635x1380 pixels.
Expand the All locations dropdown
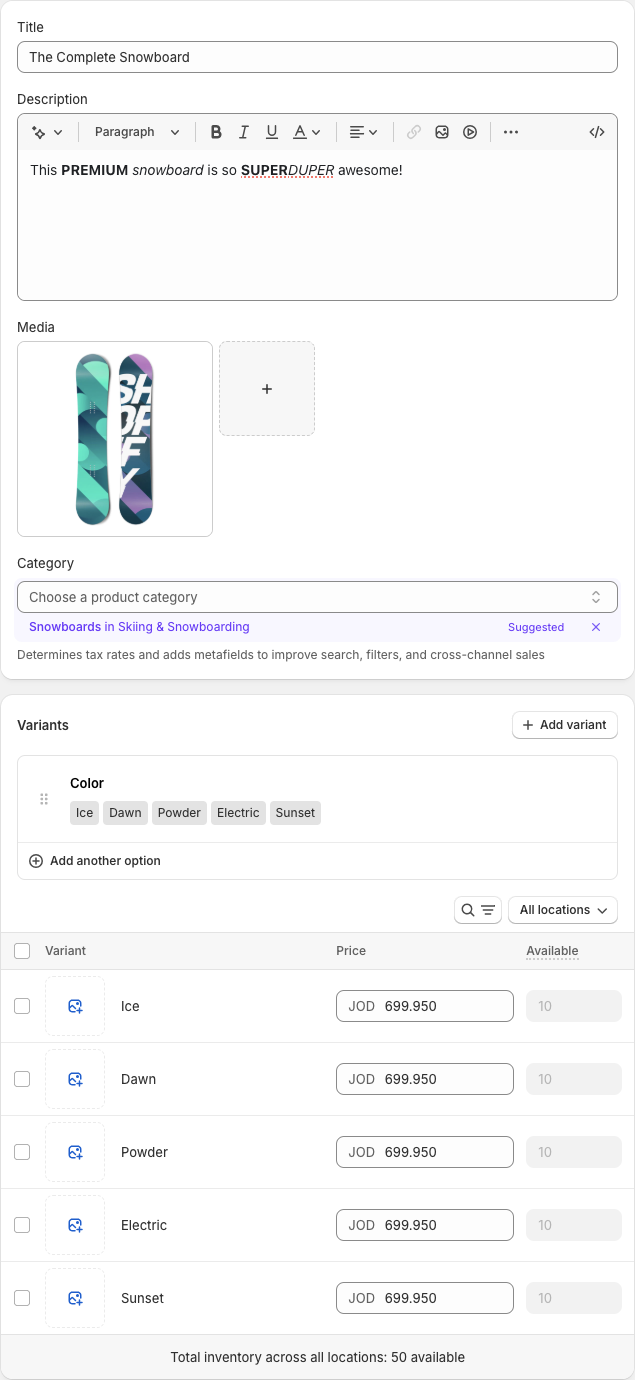point(563,910)
